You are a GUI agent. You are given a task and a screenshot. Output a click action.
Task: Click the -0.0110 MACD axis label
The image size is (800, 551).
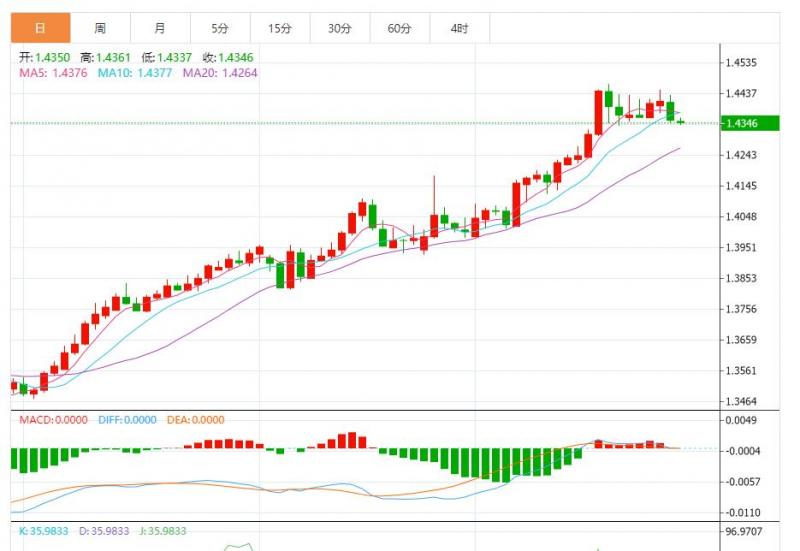coord(742,512)
